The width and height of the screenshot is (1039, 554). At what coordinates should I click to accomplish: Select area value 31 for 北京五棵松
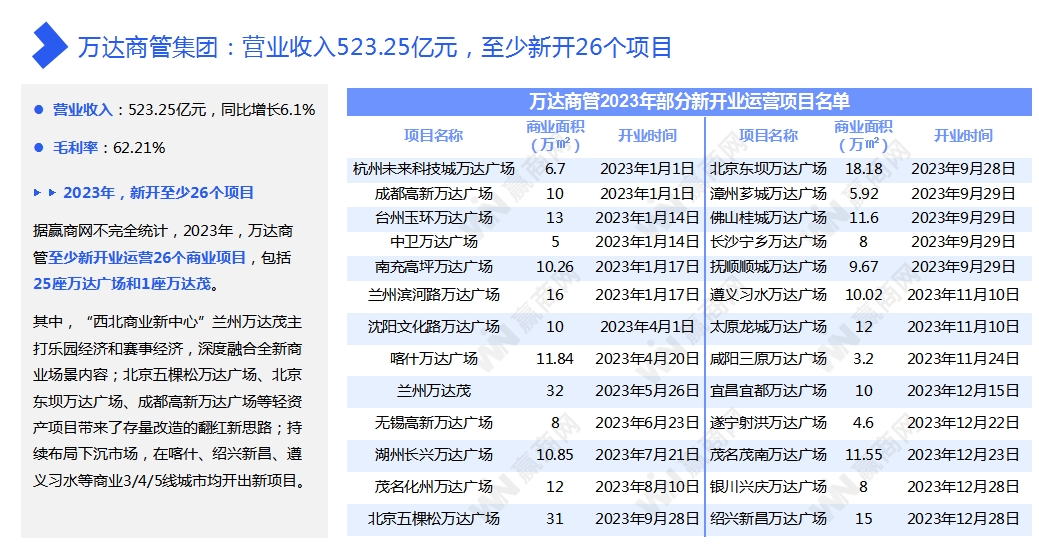(555, 518)
